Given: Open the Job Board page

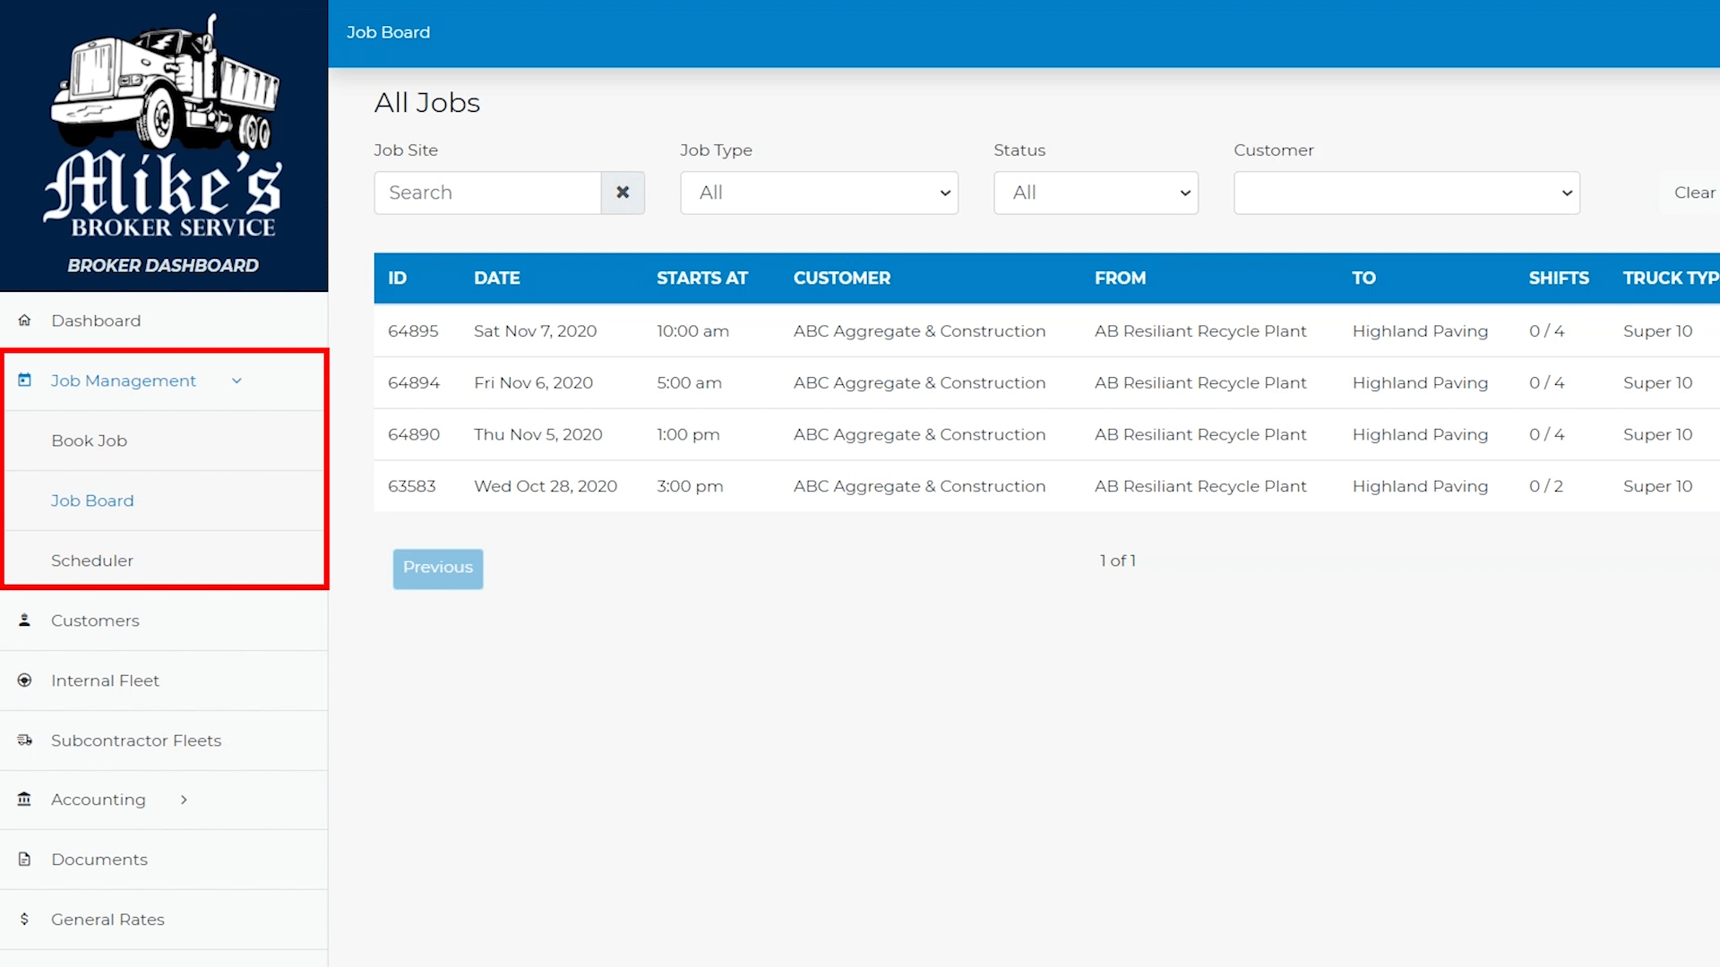Looking at the screenshot, I should 92,500.
